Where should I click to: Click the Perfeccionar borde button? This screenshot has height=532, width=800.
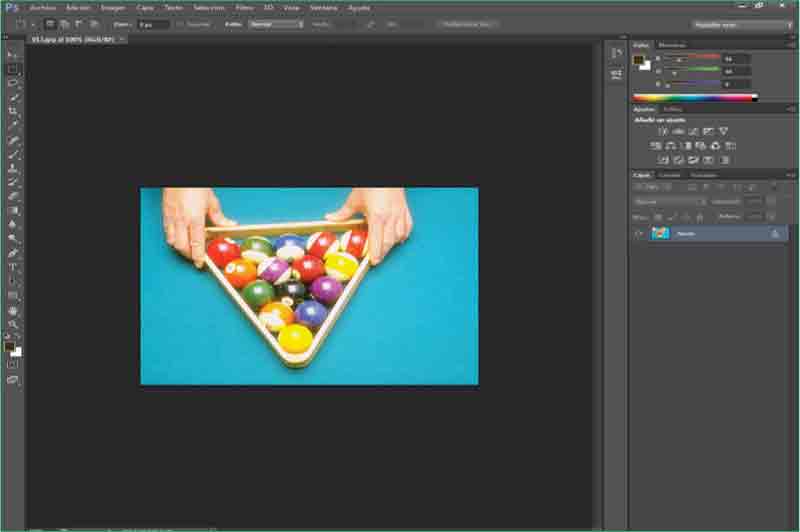coord(467,23)
